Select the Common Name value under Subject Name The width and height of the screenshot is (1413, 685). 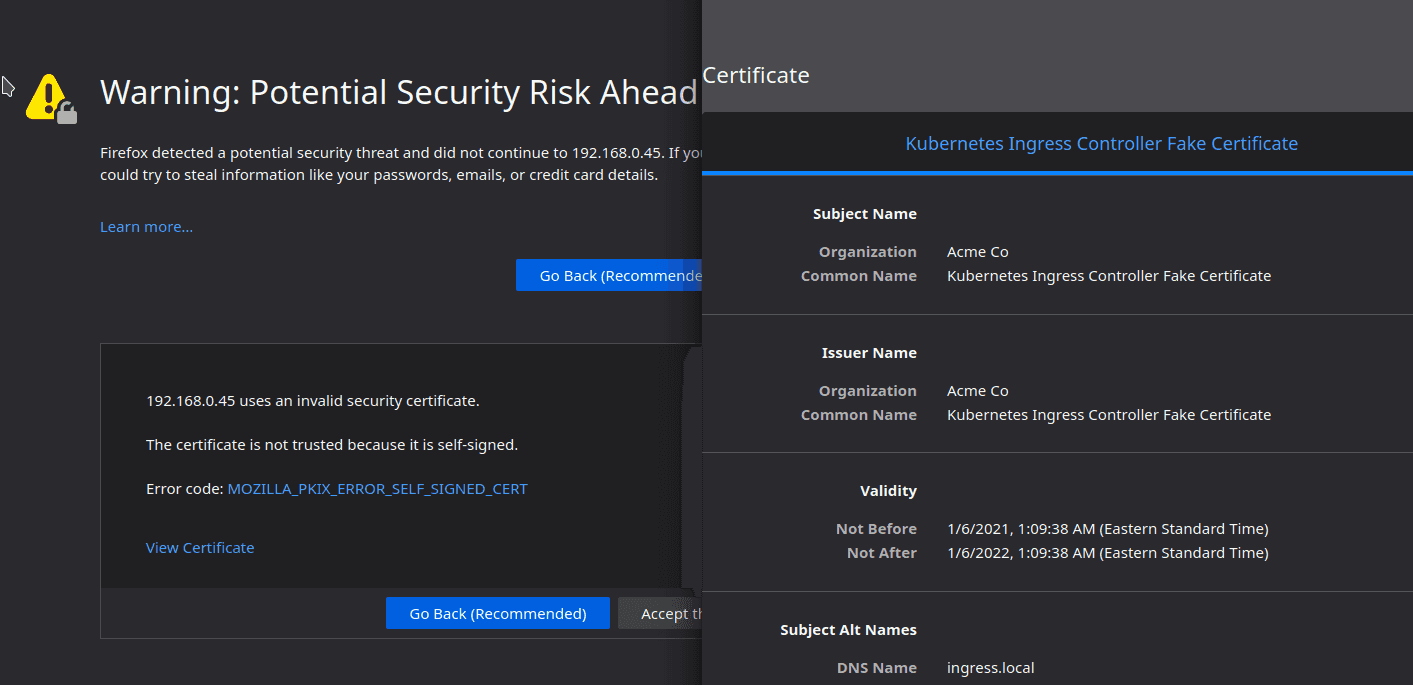1109,276
